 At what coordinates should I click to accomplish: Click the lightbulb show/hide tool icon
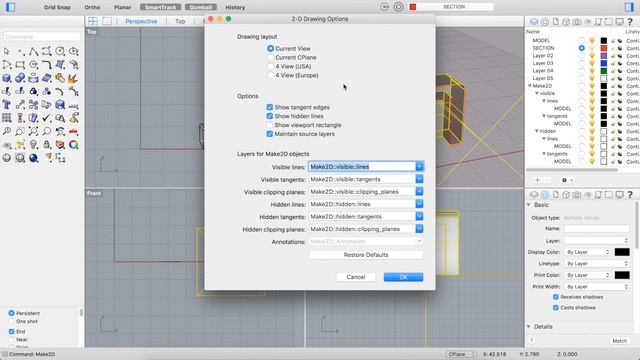[x=33, y=144]
